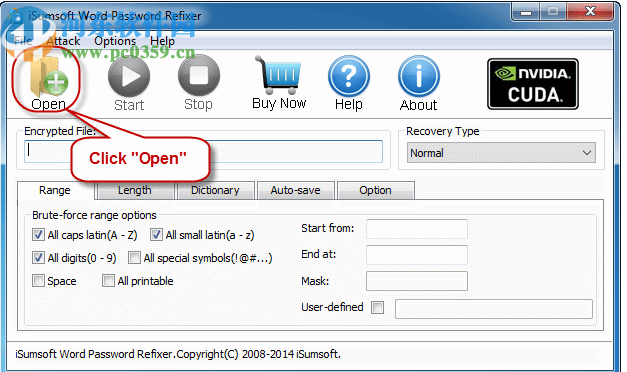Viewport: 627px width, 372px height.
Task: Open the File menu
Action: [x=23, y=41]
